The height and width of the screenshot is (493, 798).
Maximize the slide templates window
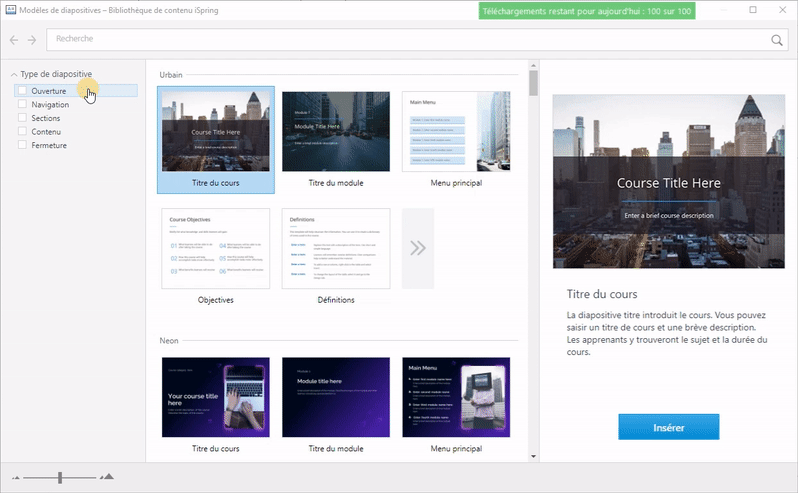point(752,10)
